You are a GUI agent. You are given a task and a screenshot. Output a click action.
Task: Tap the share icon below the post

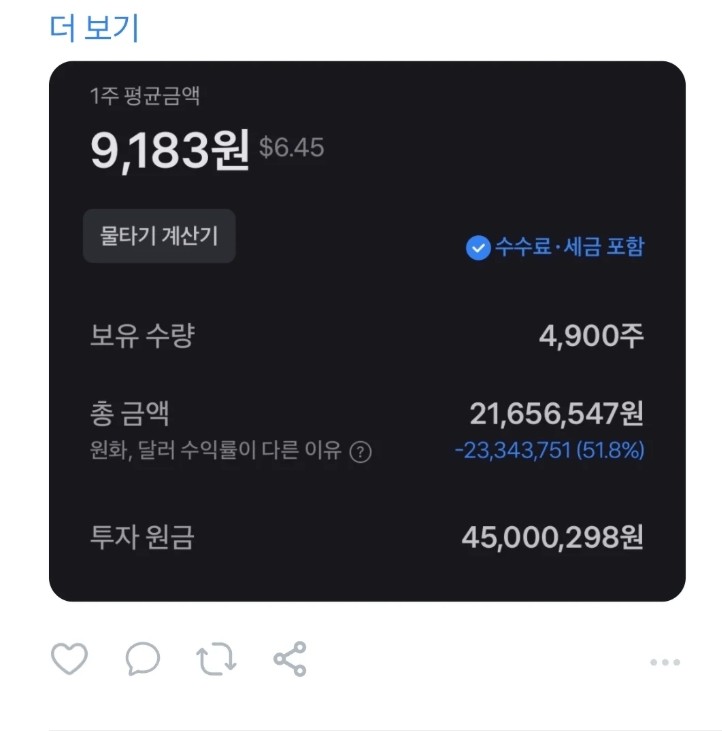pyautogui.click(x=290, y=659)
